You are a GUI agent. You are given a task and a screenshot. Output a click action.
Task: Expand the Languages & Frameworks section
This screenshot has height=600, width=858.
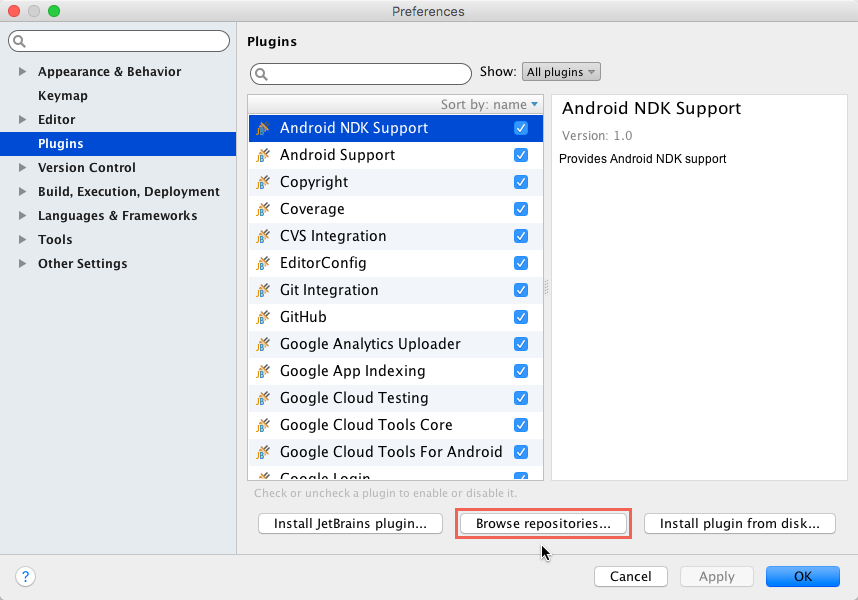click(22, 215)
